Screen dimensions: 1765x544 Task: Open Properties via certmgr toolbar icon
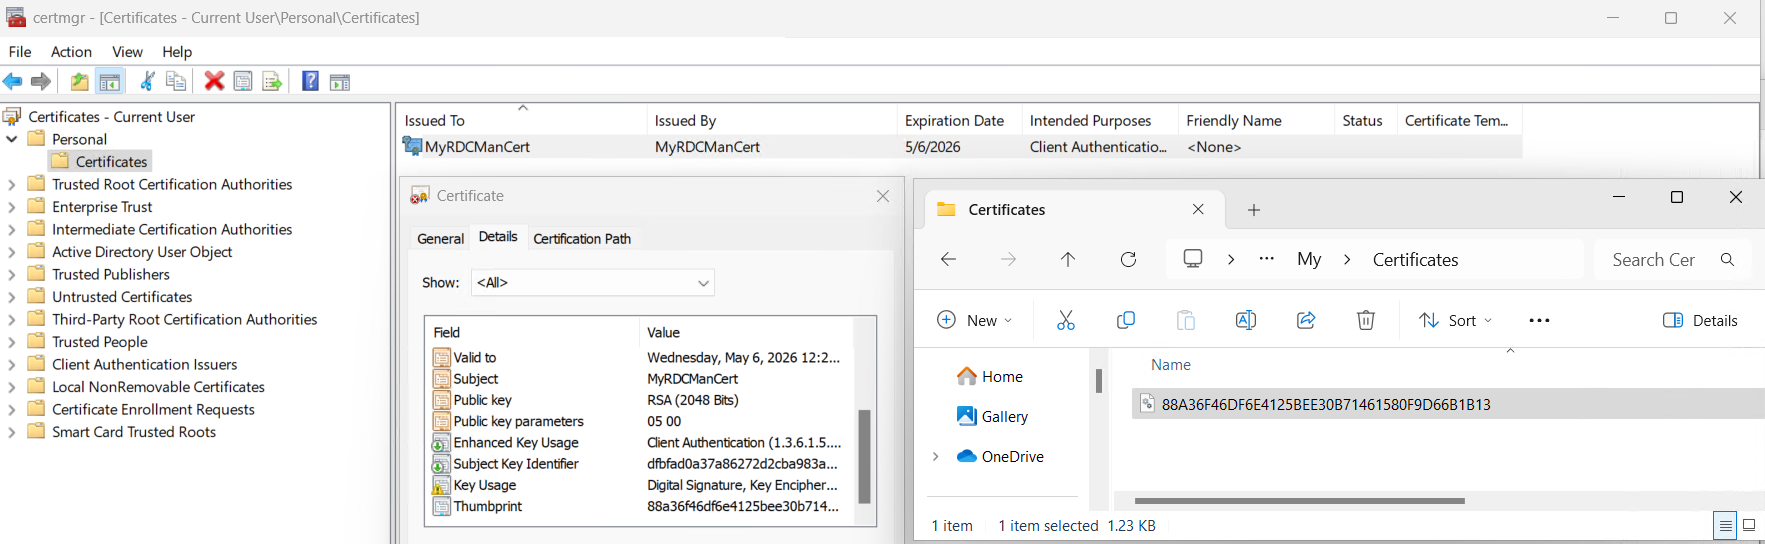click(243, 82)
